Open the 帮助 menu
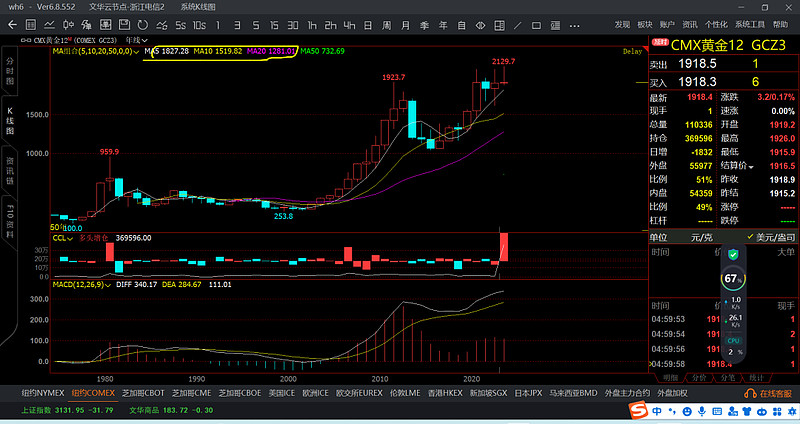Viewport: 800px width, 424px height. click(780, 24)
